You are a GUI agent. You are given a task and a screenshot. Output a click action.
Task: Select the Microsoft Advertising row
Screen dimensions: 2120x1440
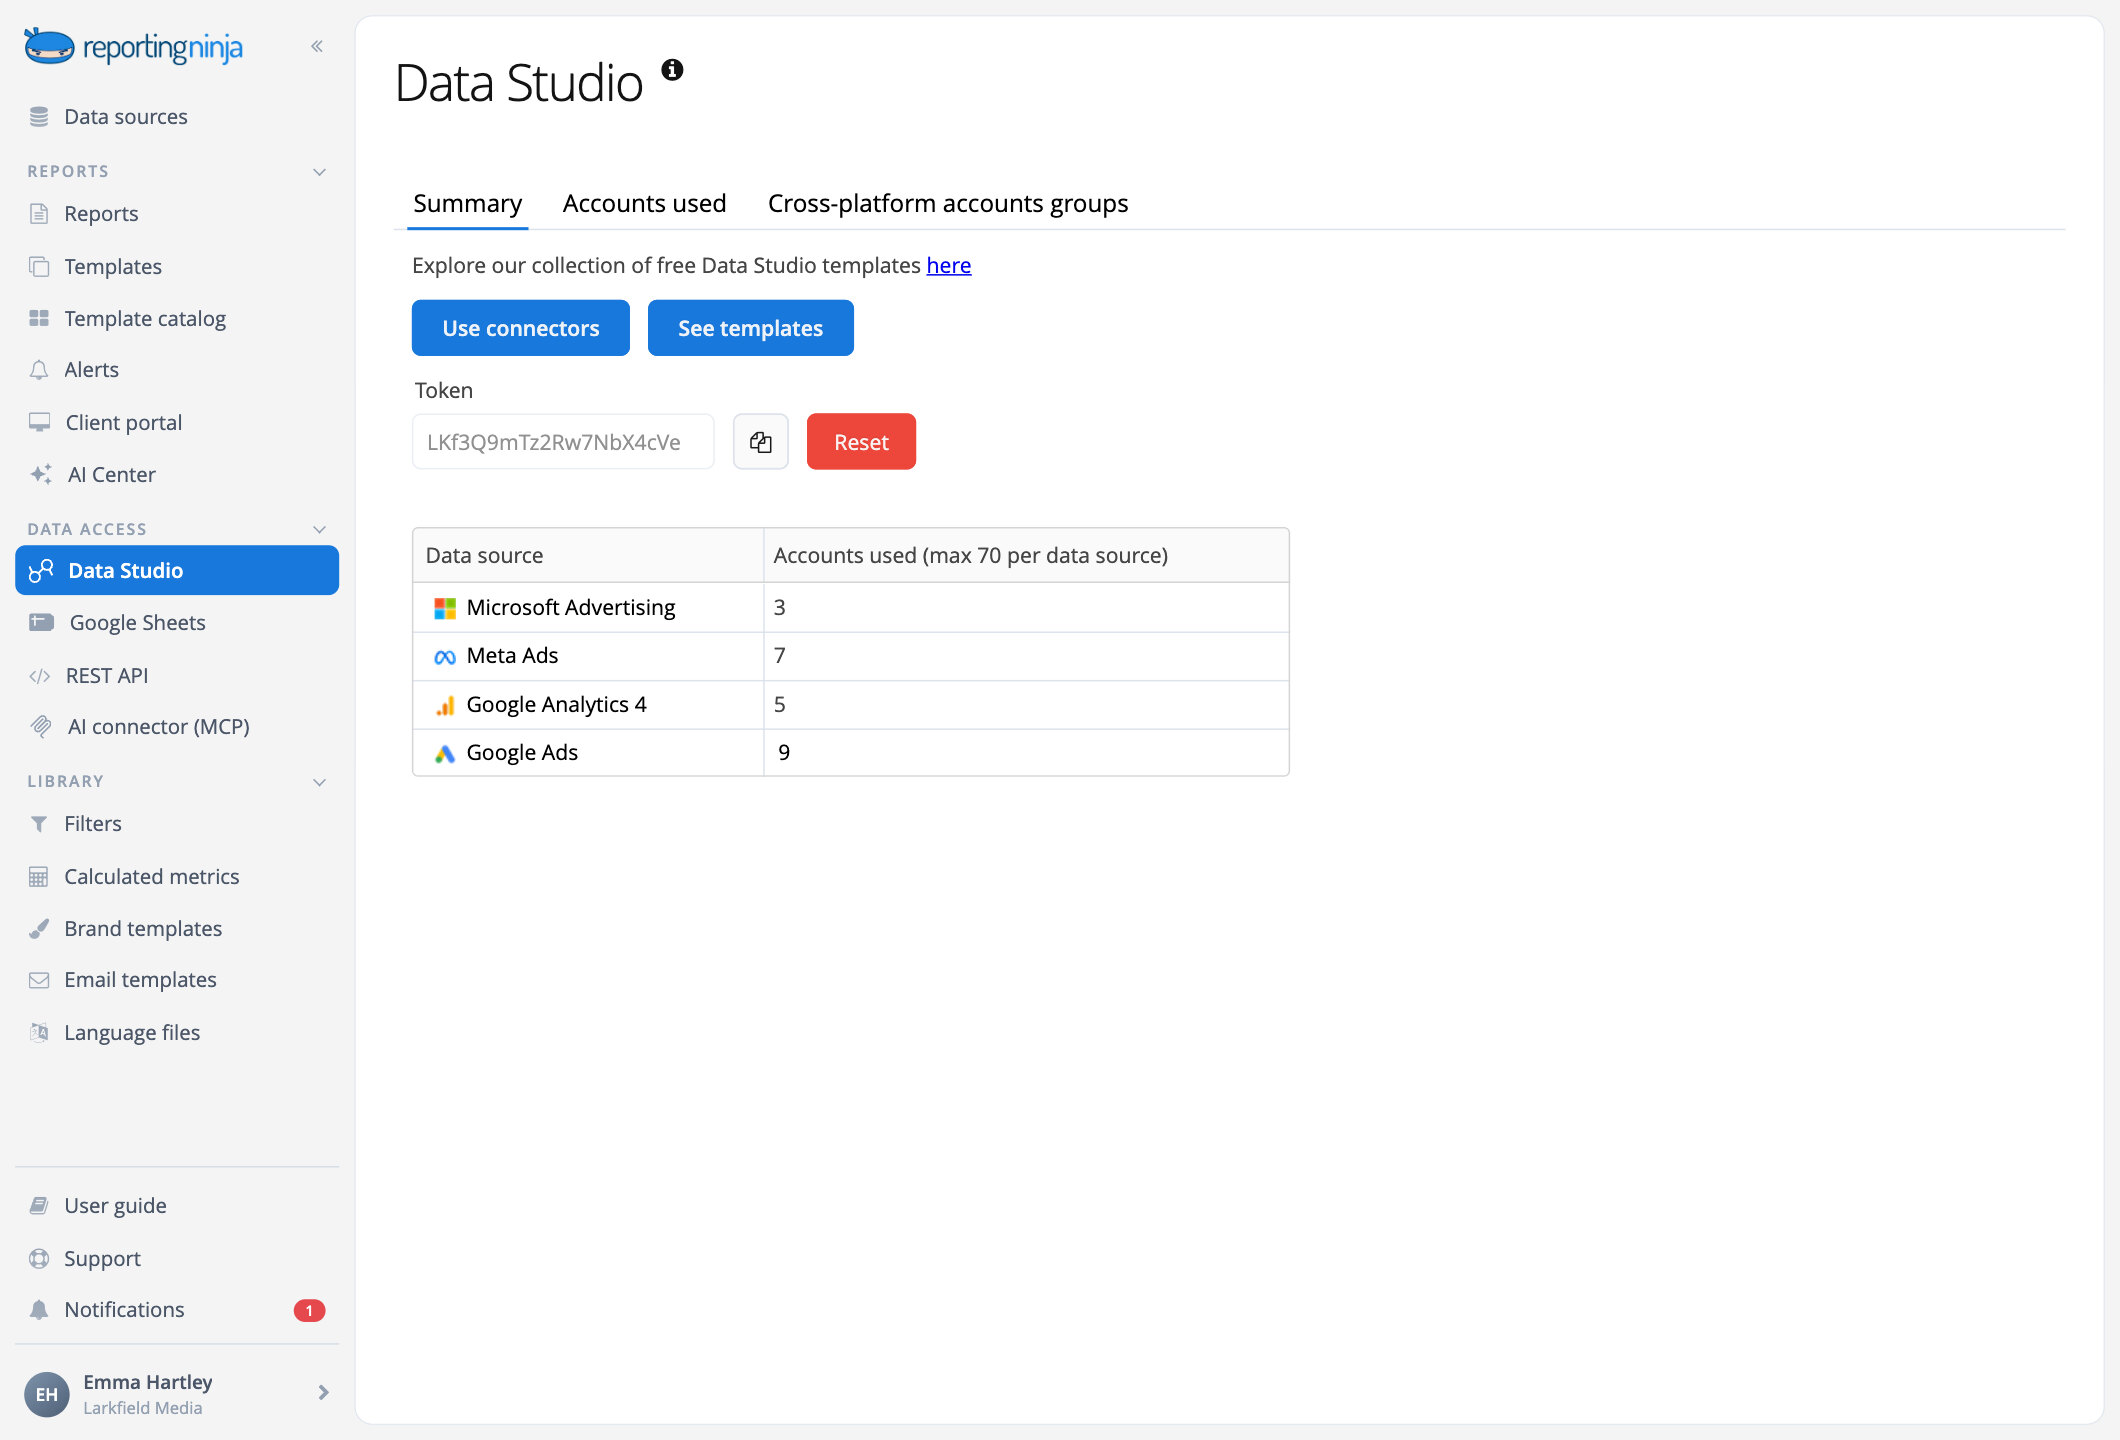pos(851,608)
